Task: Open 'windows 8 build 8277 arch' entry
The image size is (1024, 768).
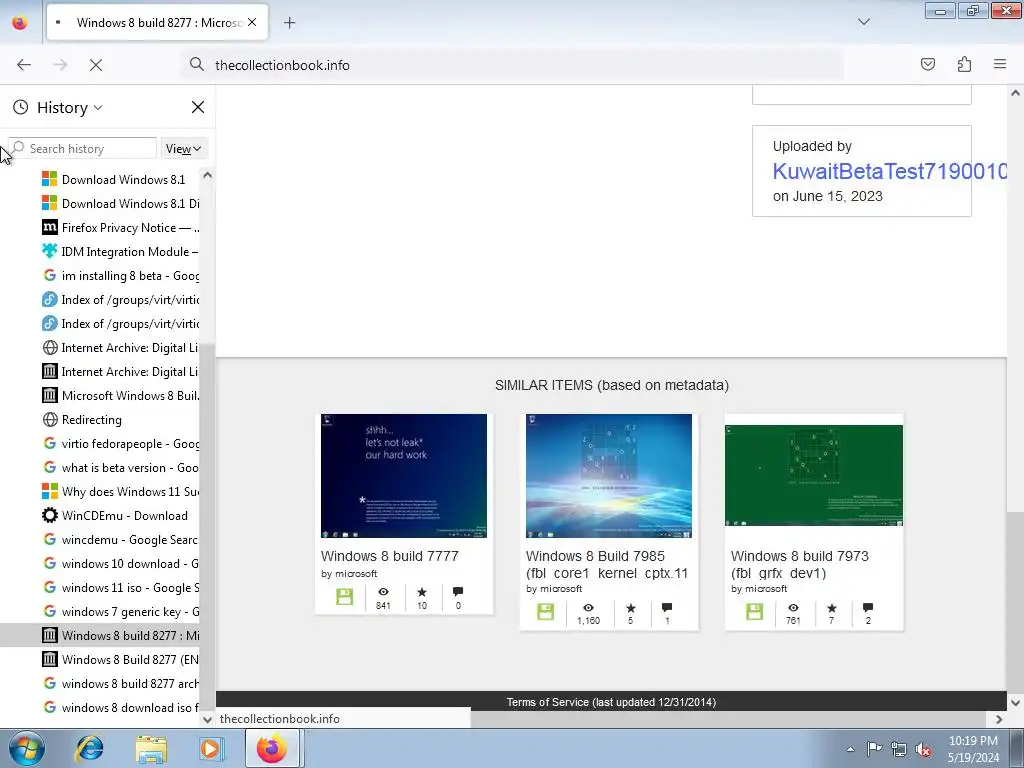Action: pyautogui.click(x=120, y=684)
